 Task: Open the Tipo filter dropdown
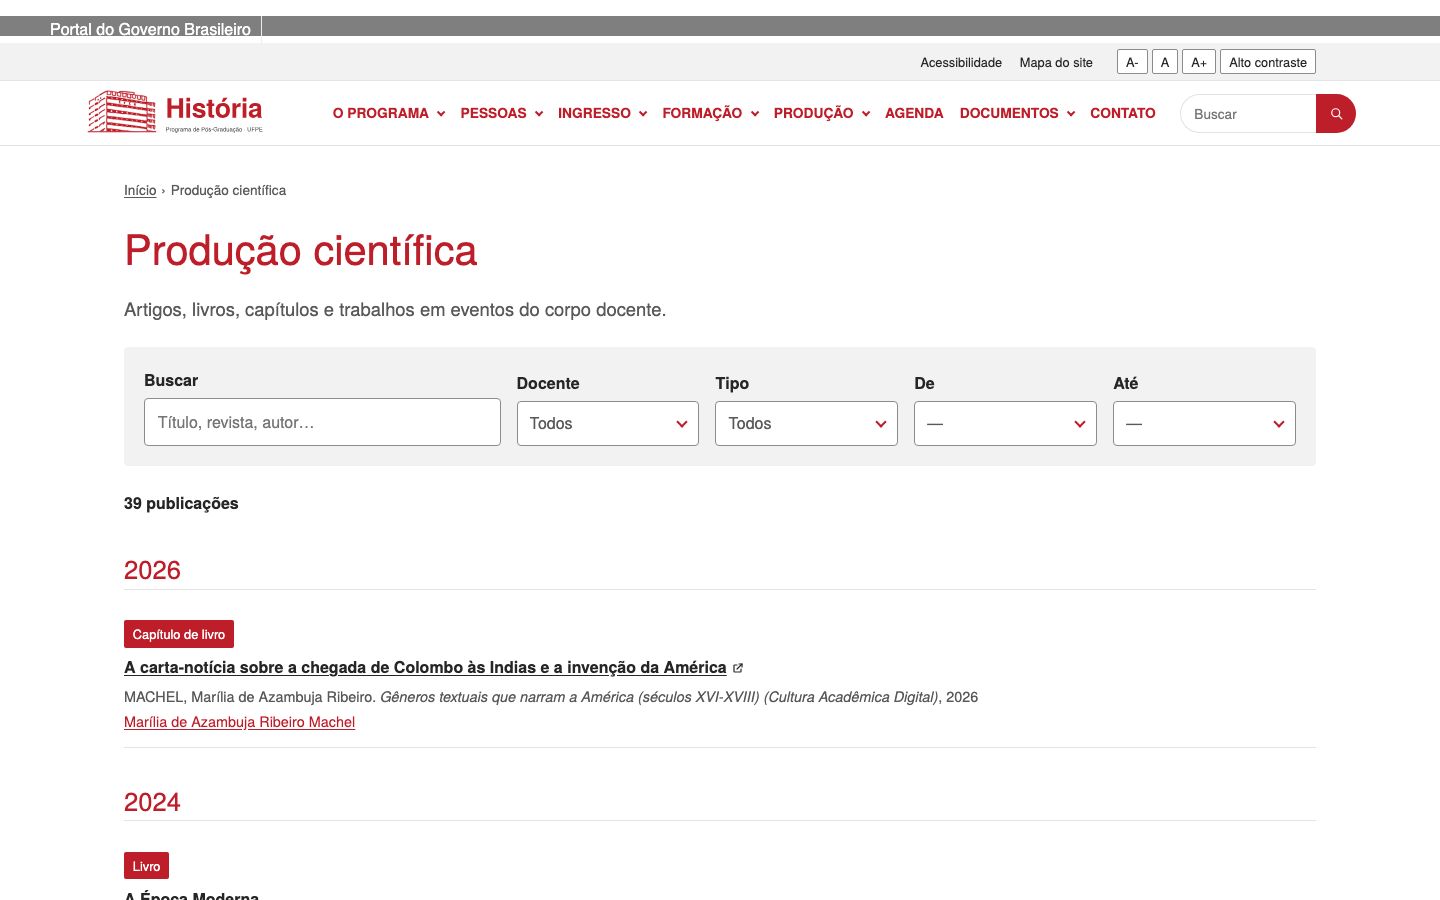(x=806, y=424)
